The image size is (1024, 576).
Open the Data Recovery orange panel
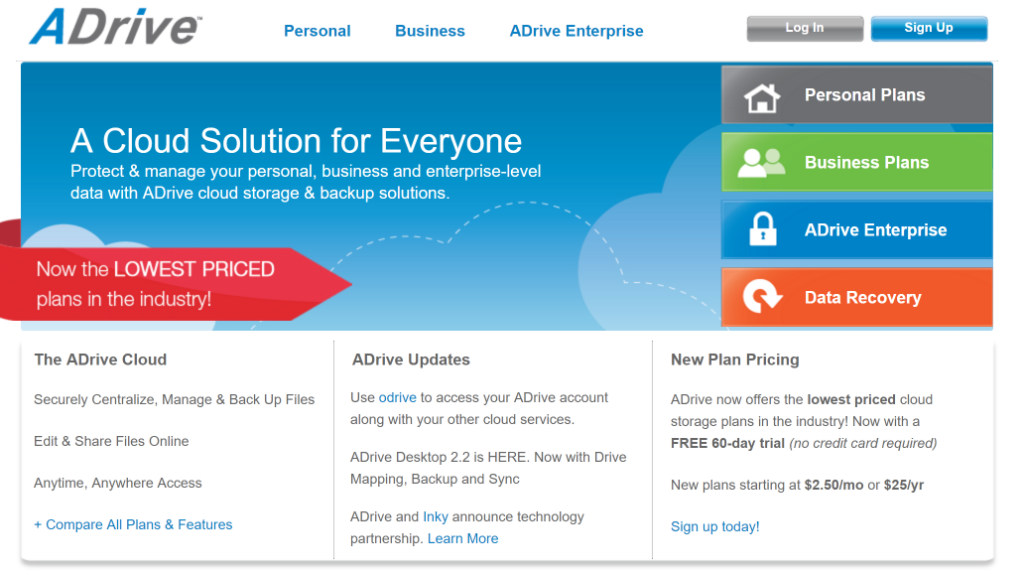coord(870,297)
